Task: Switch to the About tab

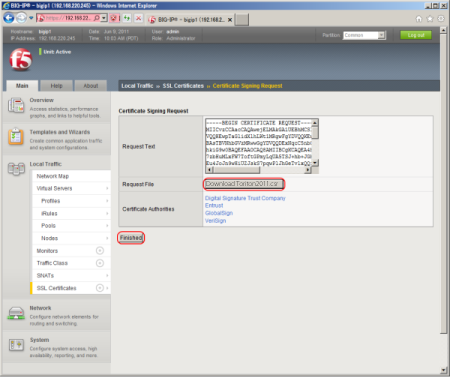Action: coord(91,86)
